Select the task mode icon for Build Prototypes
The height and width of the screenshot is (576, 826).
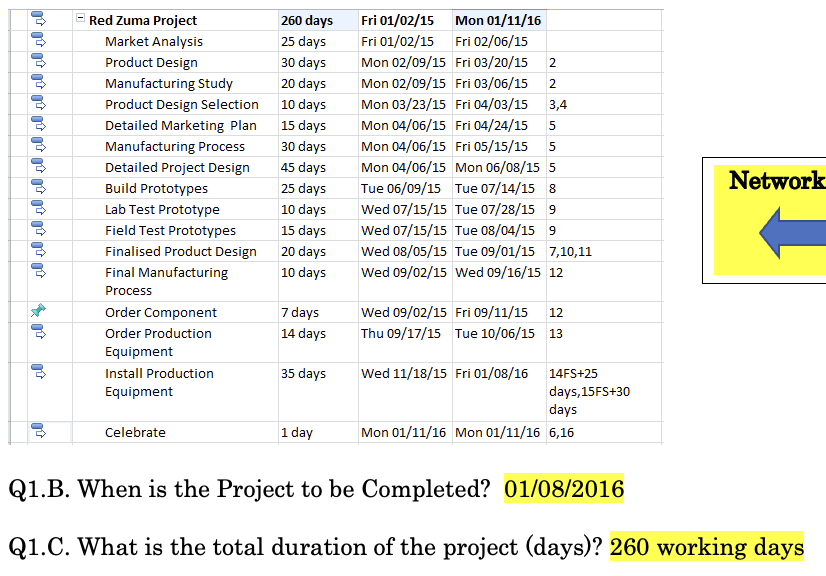point(38,188)
